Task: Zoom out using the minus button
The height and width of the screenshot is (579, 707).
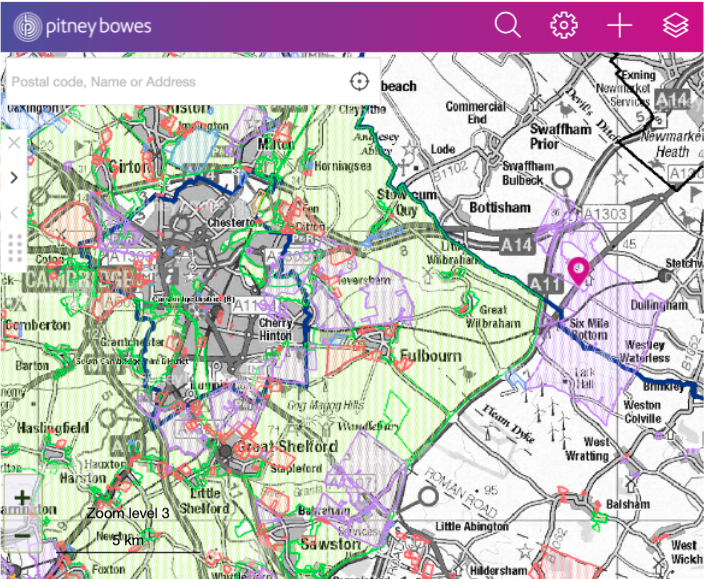Action: coord(21,535)
